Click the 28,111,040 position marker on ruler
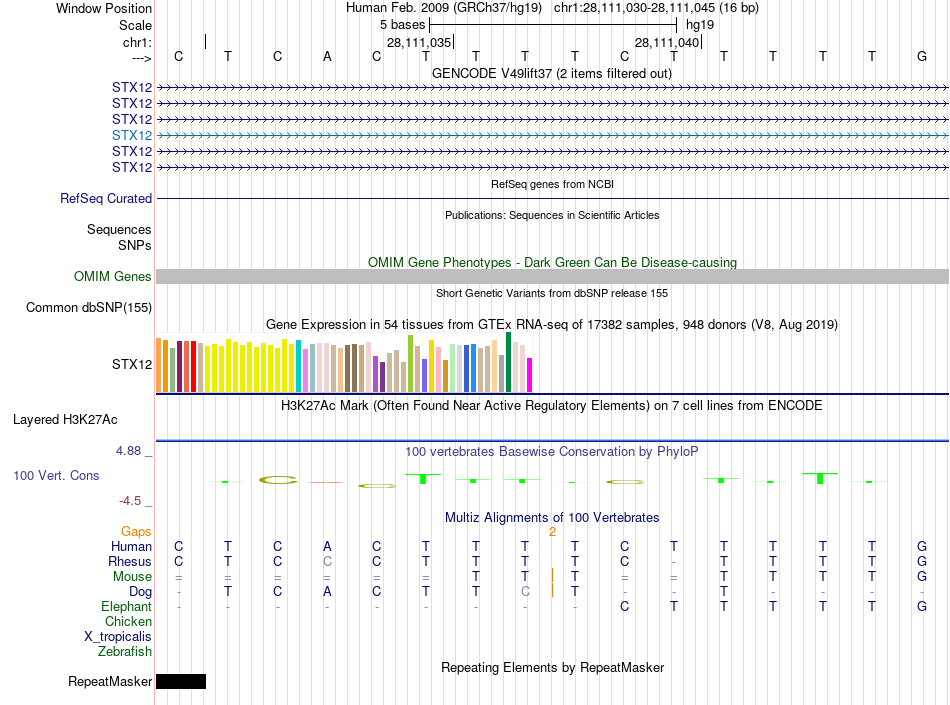Viewport: 950px width, 705px height. click(x=668, y=42)
